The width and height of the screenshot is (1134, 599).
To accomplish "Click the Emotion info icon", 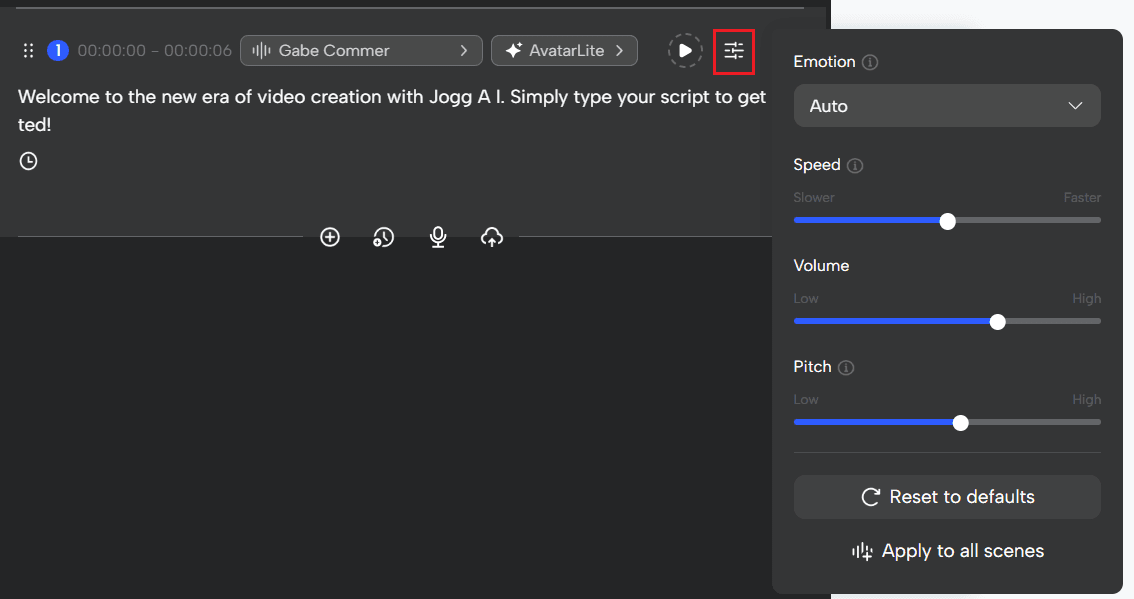I will click(x=869, y=61).
